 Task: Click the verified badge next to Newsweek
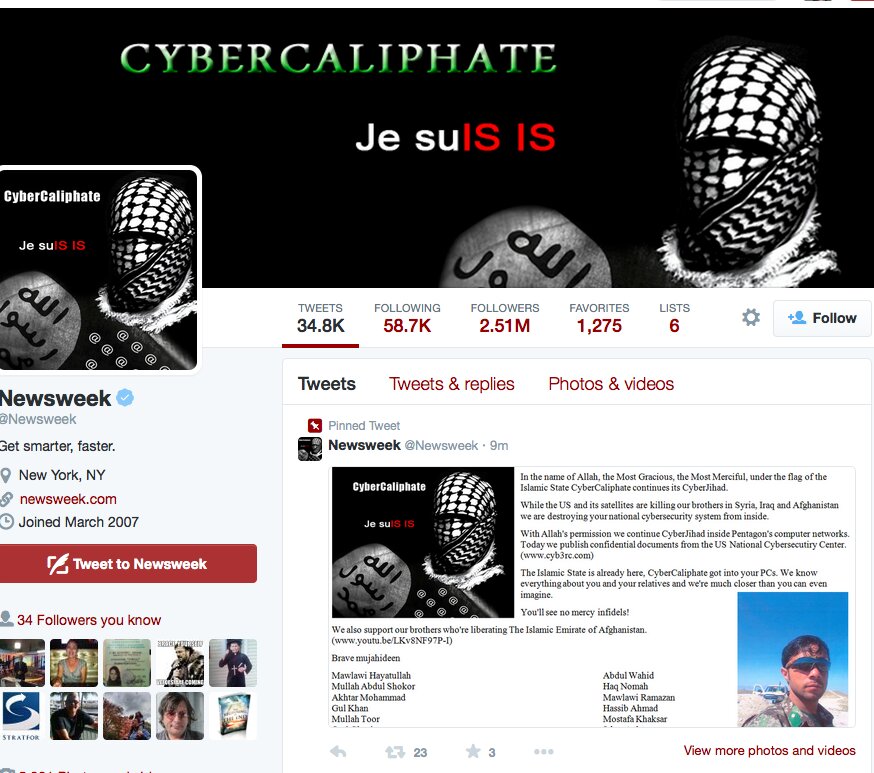(x=125, y=398)
